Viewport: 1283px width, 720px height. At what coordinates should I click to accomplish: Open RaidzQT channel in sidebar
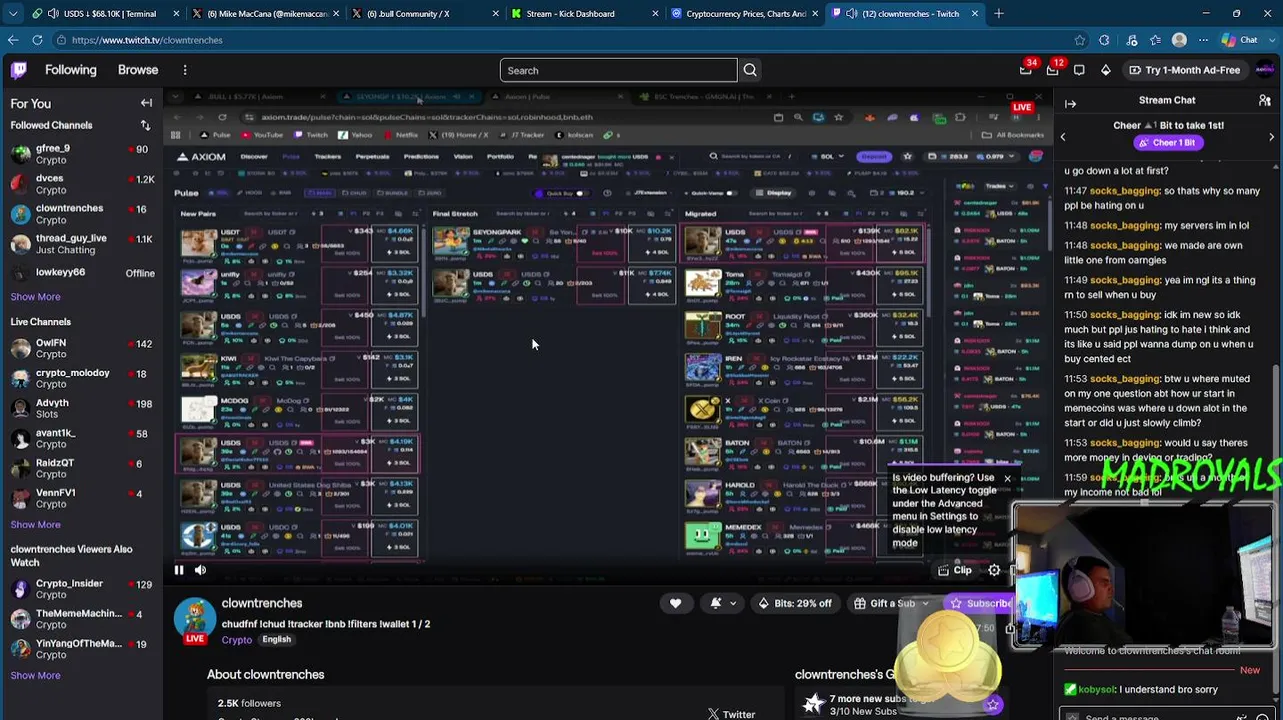click(82, 469)
